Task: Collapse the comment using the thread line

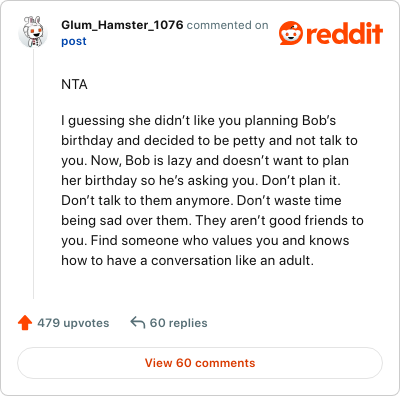Action: click(33, 173)
